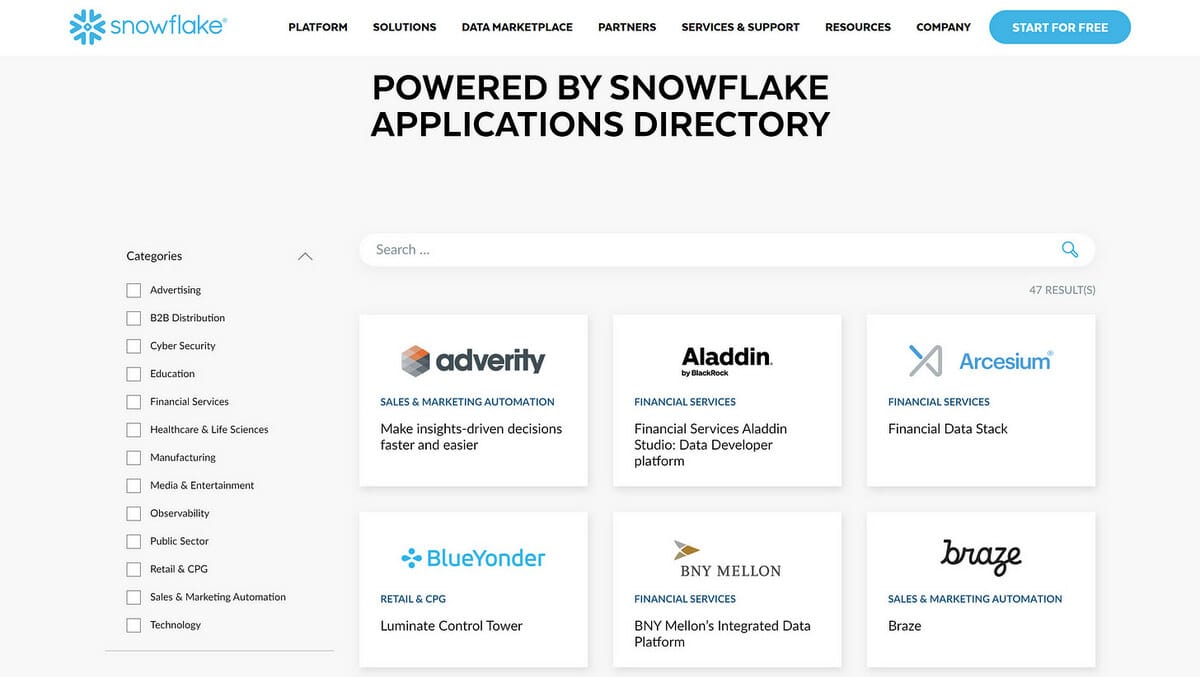Image resolution: width=1200 pixels, height=677 pixels.
Task: Click the Financial Services tag under Arcesium
Action: pyautogui.click(x=939, y=402)
